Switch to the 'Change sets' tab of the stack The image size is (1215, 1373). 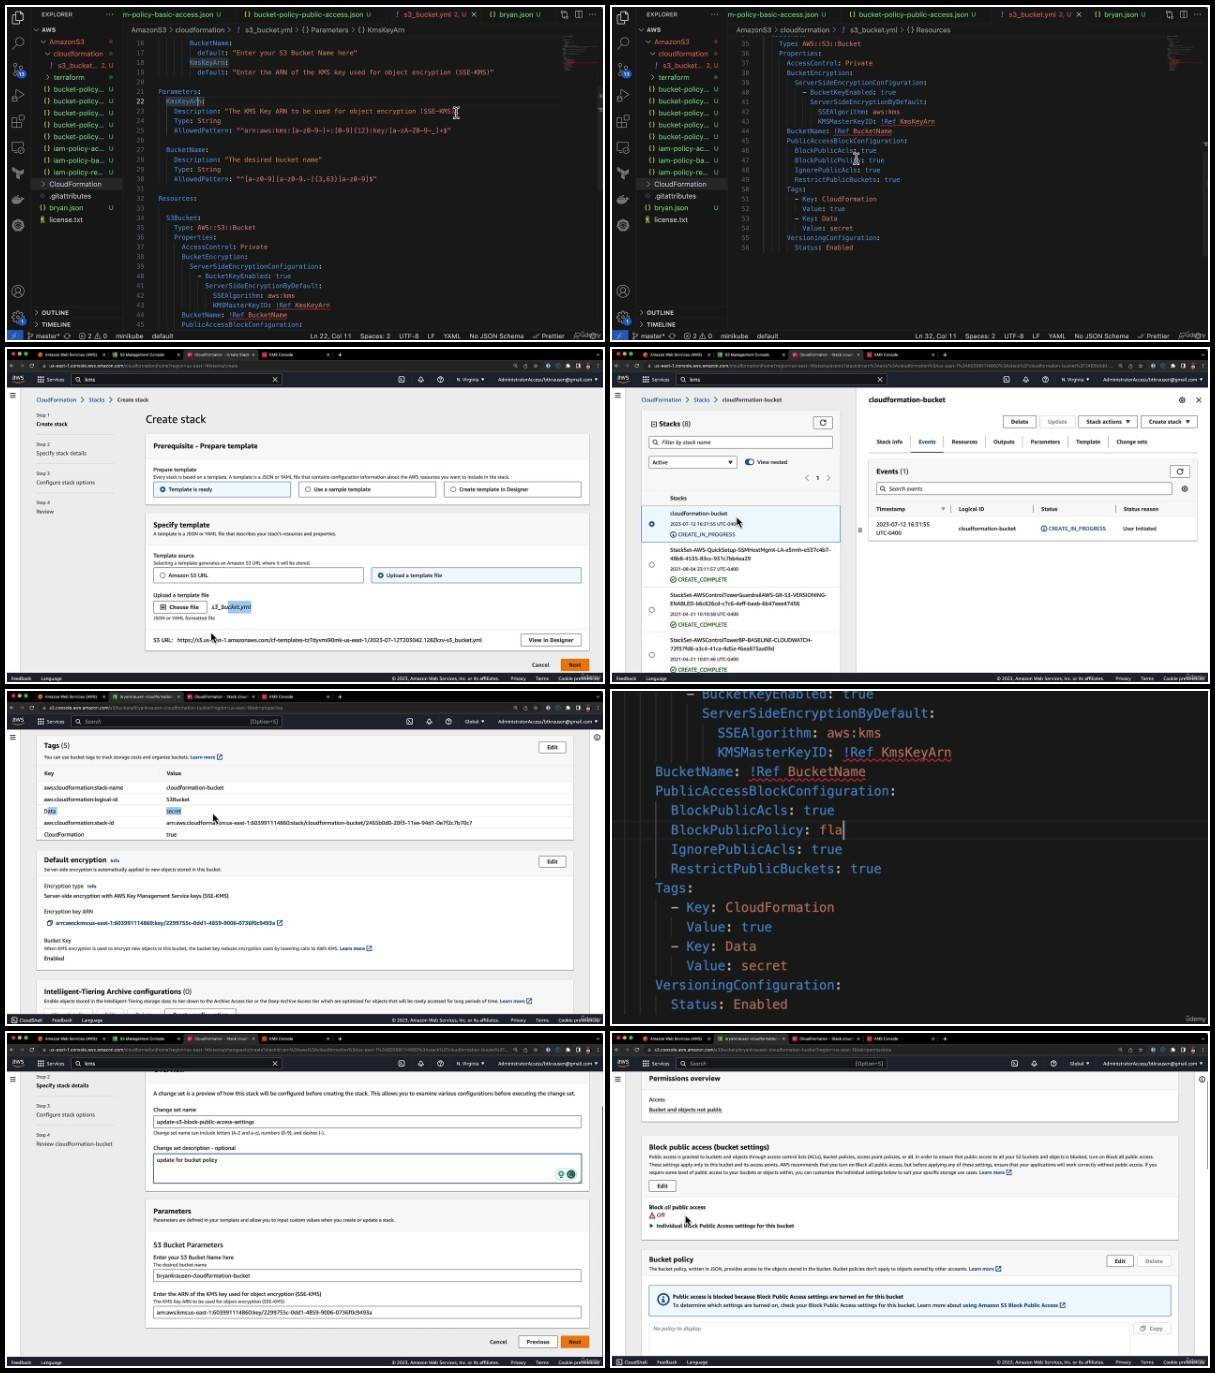tap(1132, 442)
